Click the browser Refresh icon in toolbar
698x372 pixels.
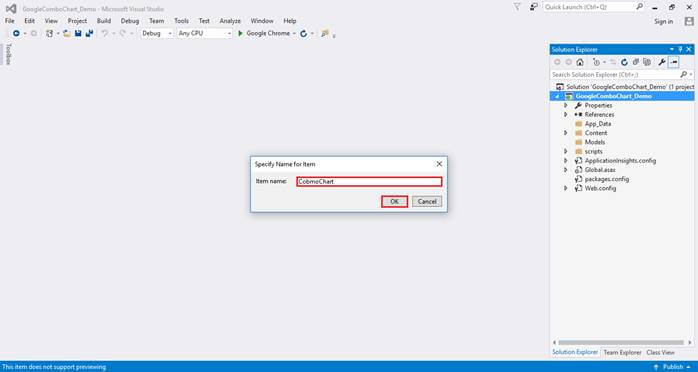tap(304, 33)
